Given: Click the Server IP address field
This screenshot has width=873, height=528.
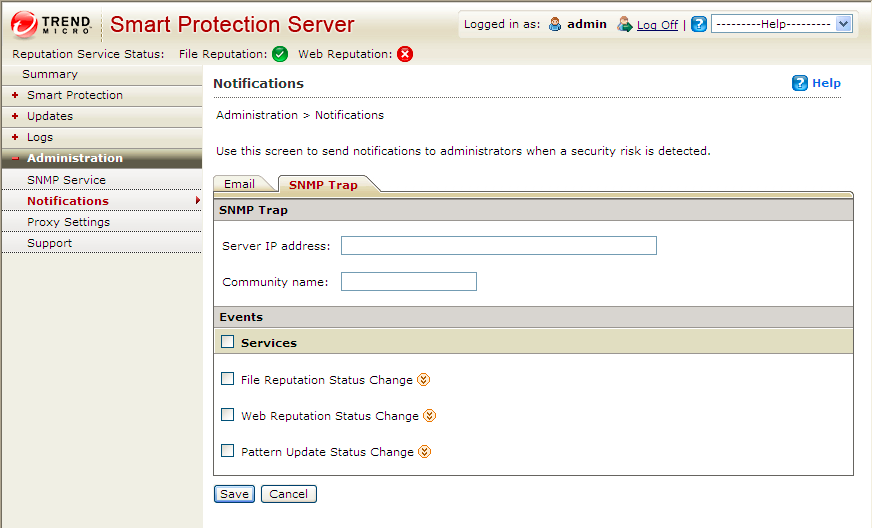Looking at the screenshot, I should pyautogui.click(x=498, y=246).
